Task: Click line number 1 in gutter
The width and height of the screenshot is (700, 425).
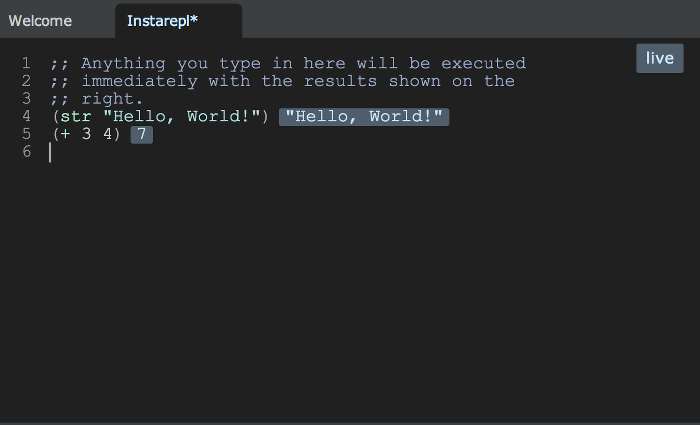Action: pos(26,64)
